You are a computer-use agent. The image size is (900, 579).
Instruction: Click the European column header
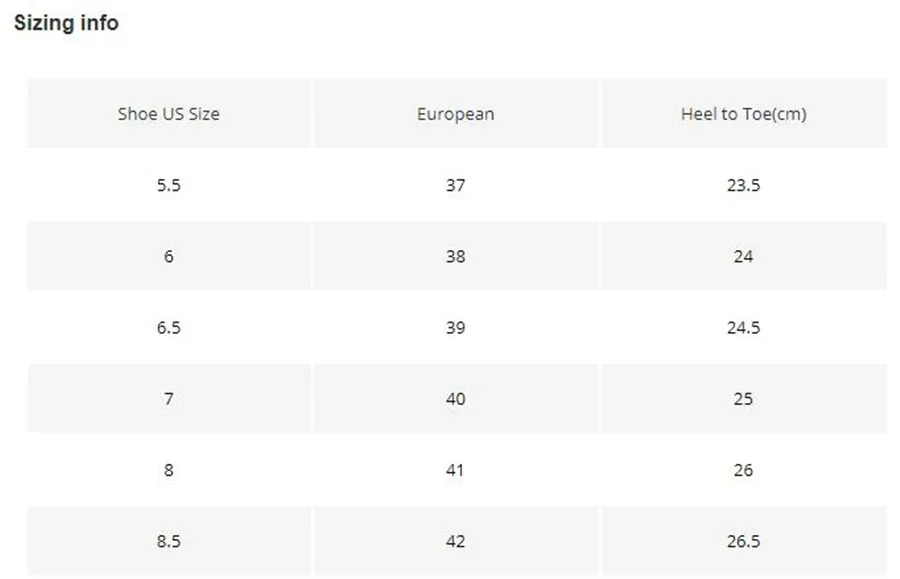455,114
